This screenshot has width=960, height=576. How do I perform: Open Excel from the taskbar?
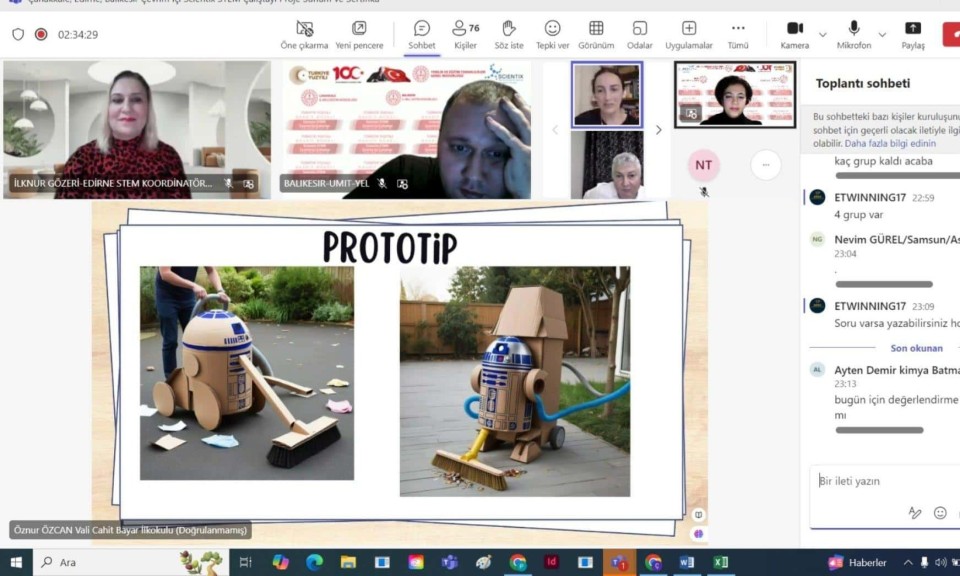[x=721, y=562]
